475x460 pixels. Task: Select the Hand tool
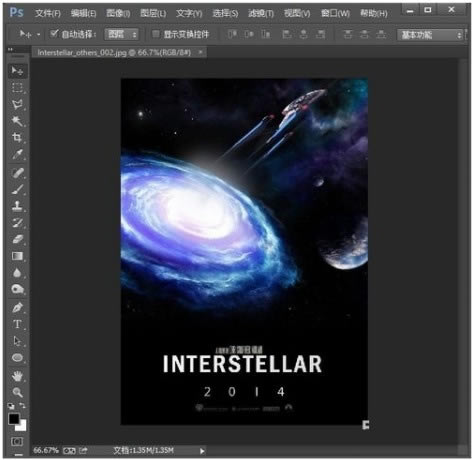point(17,376)
